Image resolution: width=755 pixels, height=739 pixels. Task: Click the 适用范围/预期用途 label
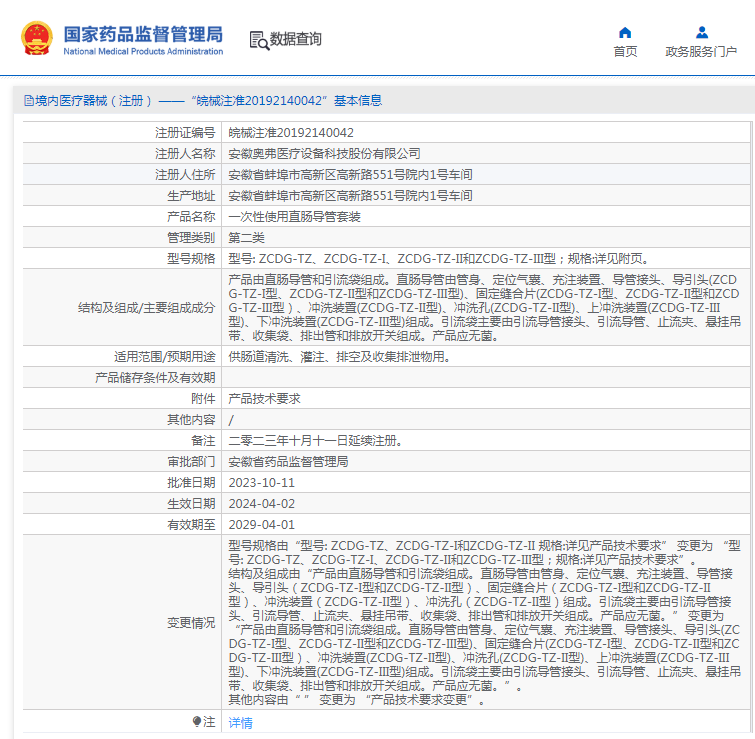pos(165,357)
